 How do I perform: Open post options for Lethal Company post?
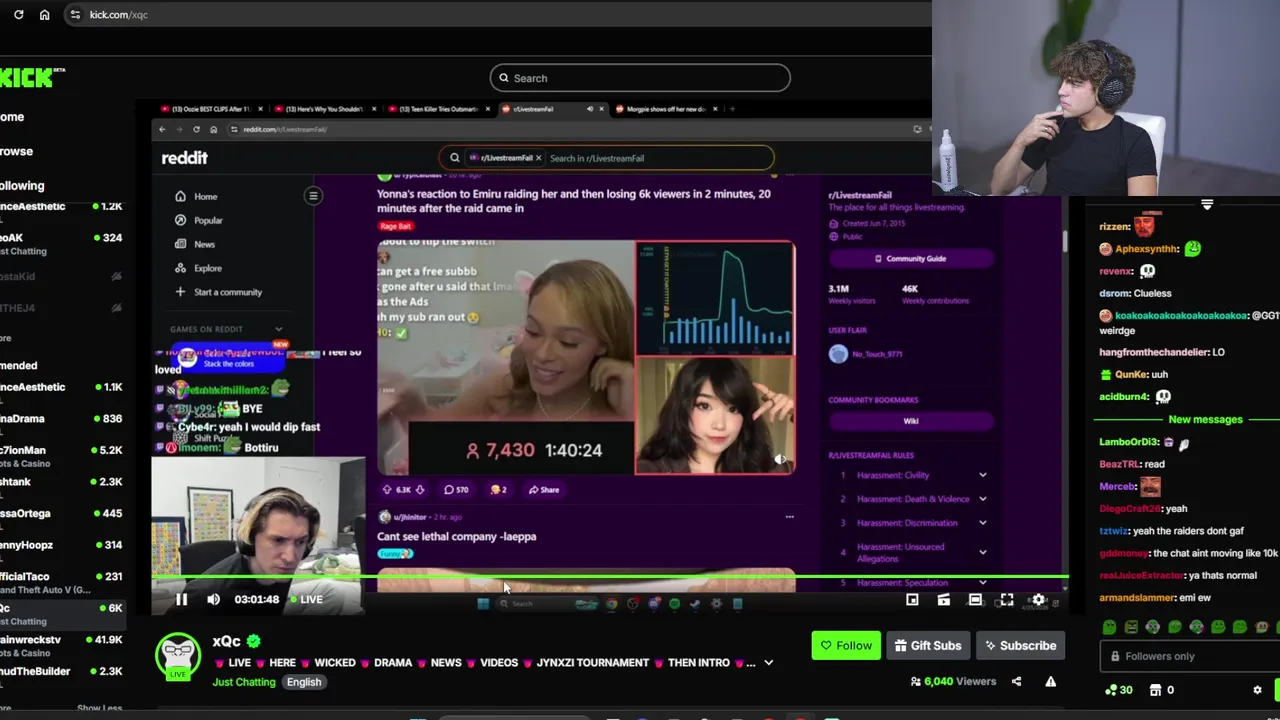789,517
